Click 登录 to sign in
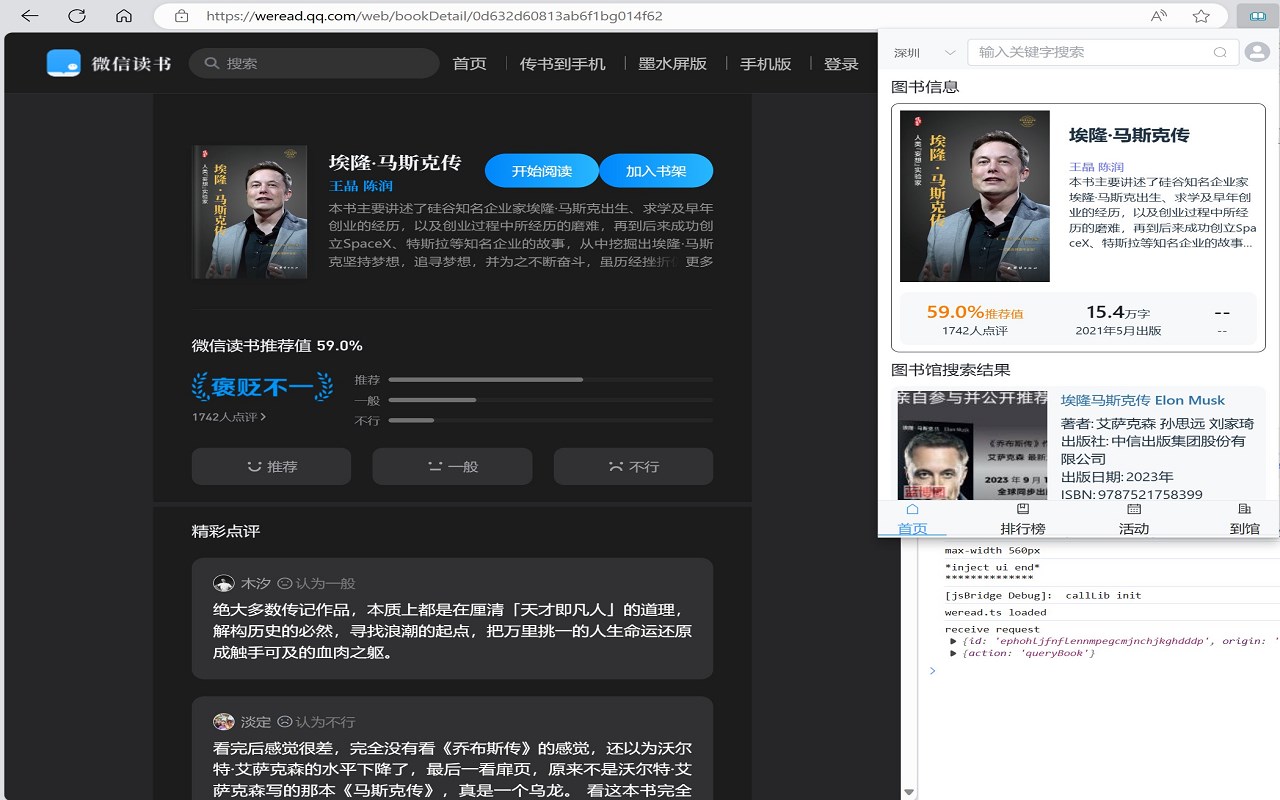This screenshot has width=1280, height=800. tap(841, 63)
